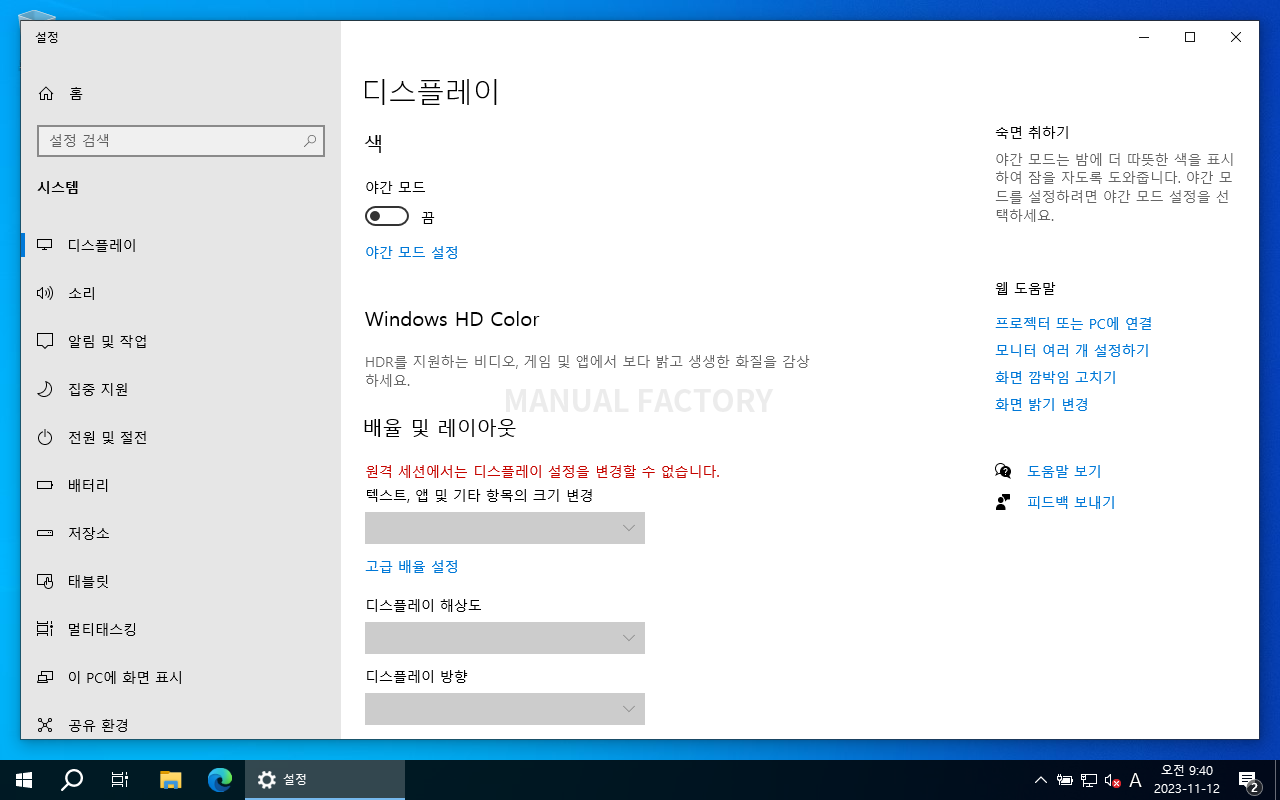Screen dimensions: 1280x800
Task: Open the notification action center
Action: pos(1248,780)
